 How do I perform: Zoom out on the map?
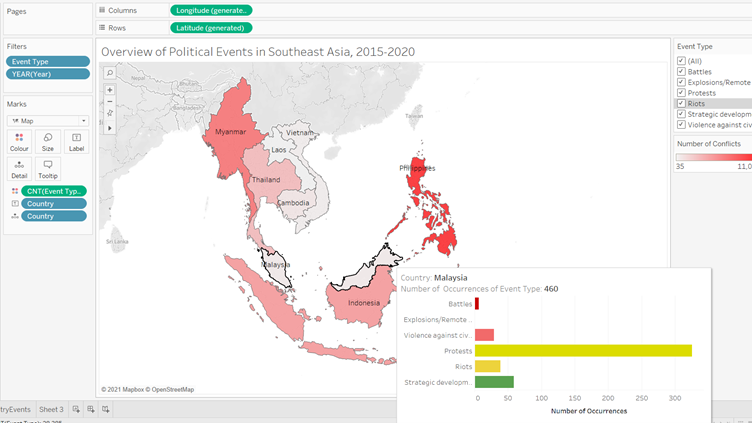(110, 101)
